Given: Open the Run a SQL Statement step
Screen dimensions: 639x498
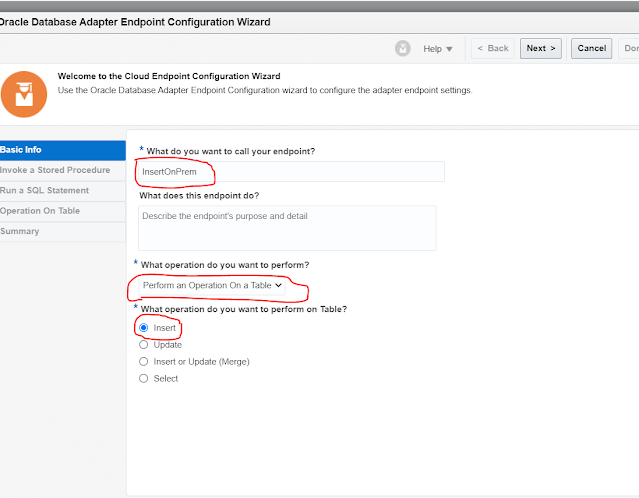Looking at the screenshot, I should [62, 191].
